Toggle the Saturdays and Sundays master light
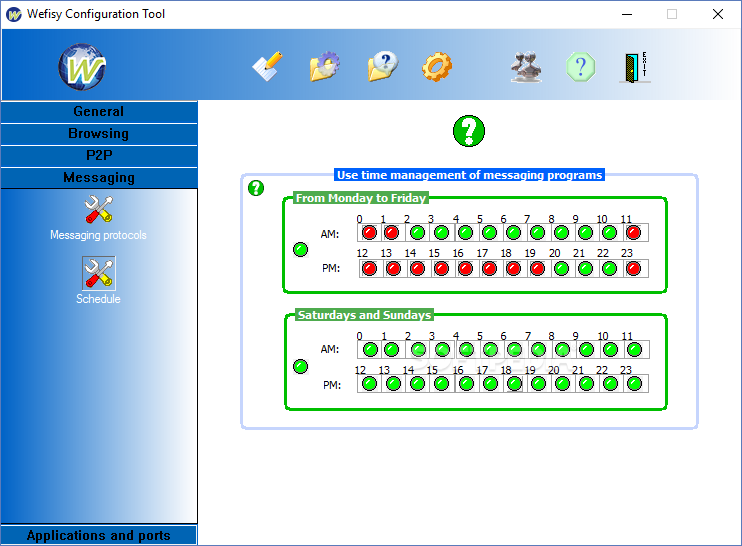Viewport: 742px width, 546px height. click(300, 366)
